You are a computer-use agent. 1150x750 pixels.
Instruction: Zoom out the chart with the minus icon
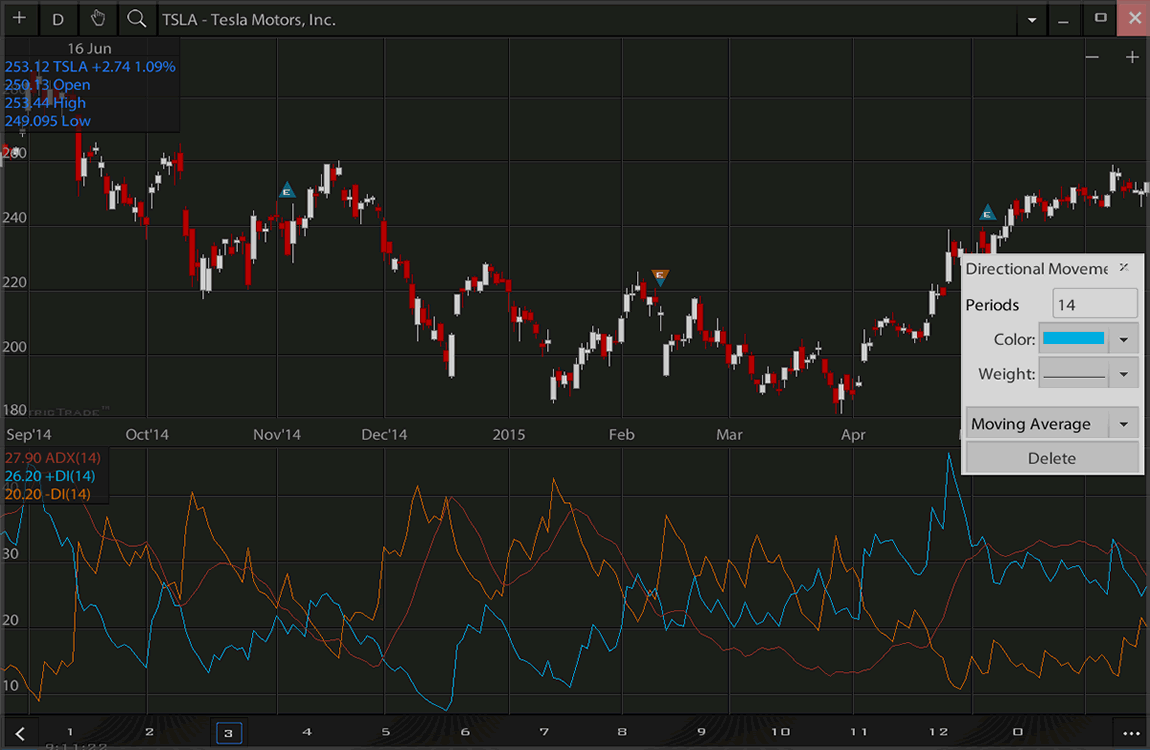(1092, 57)
